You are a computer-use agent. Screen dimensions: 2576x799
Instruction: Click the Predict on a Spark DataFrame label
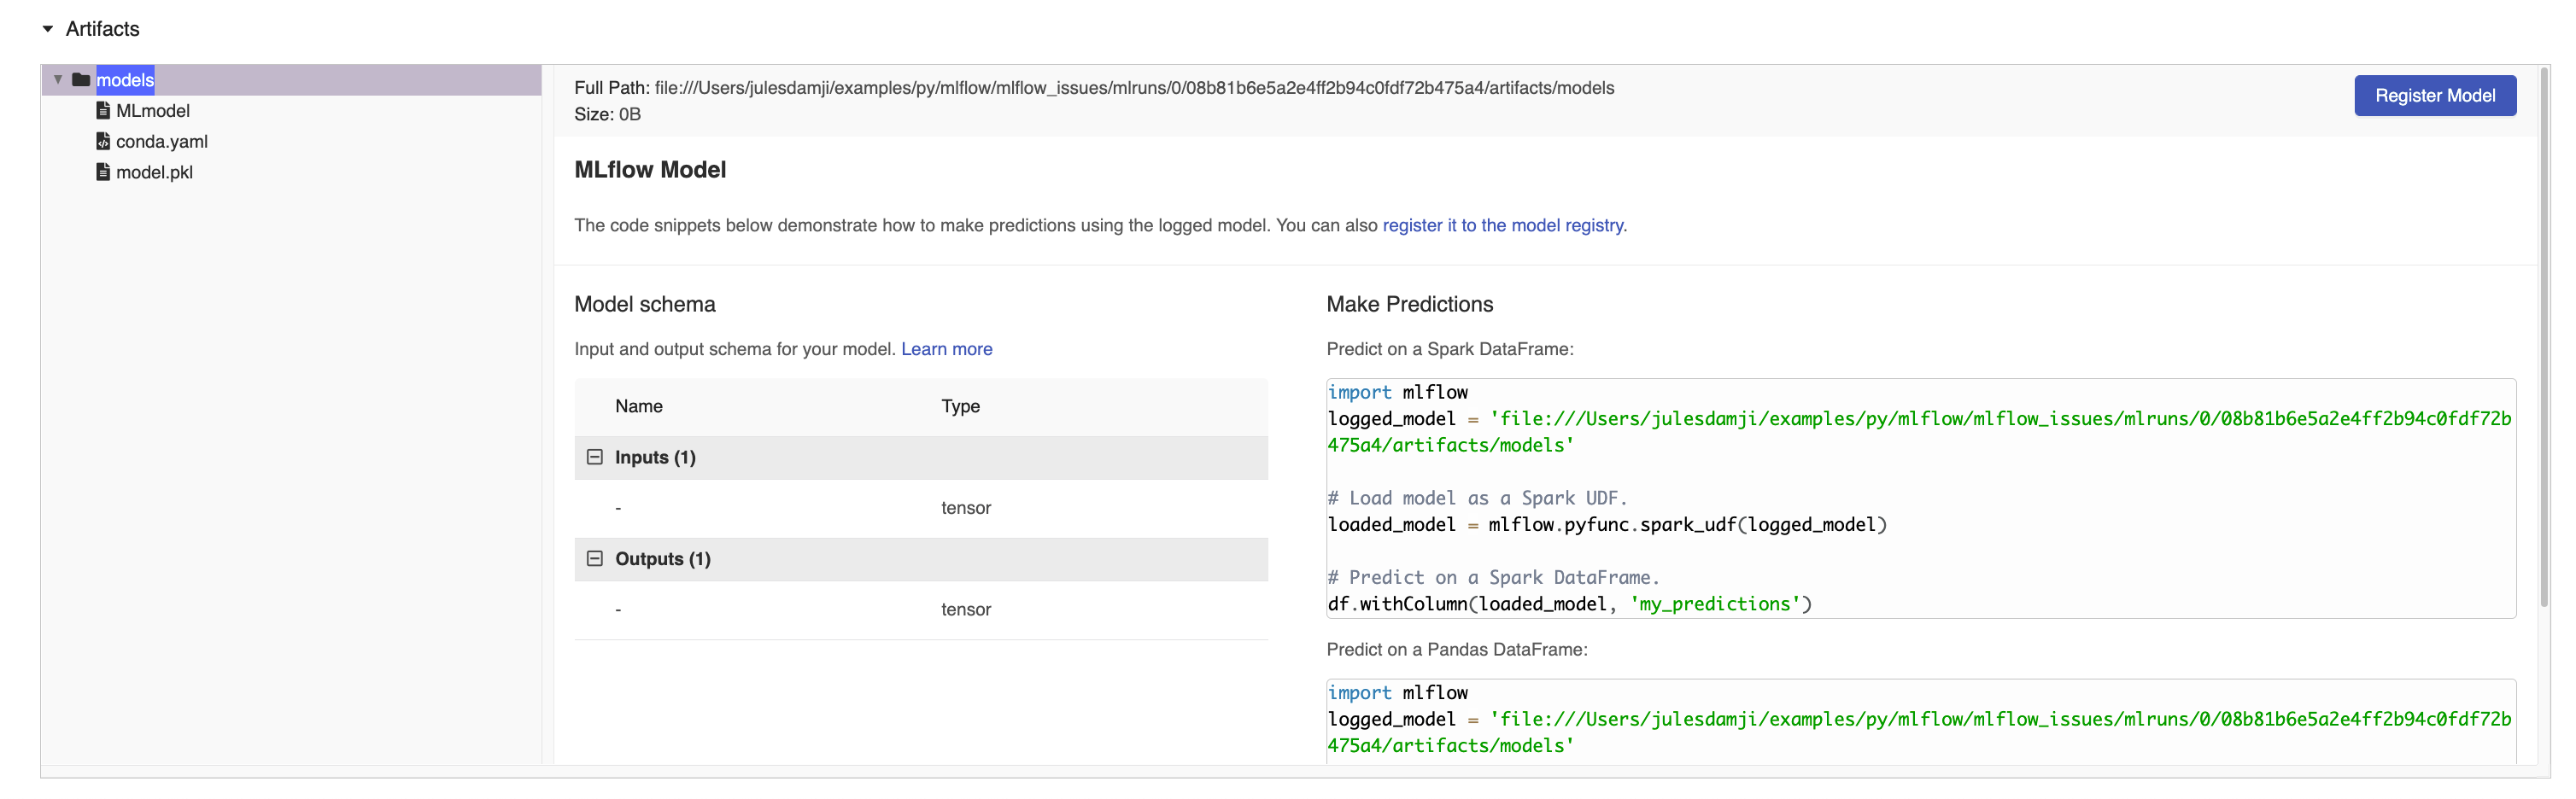(x=1449, y=349)
